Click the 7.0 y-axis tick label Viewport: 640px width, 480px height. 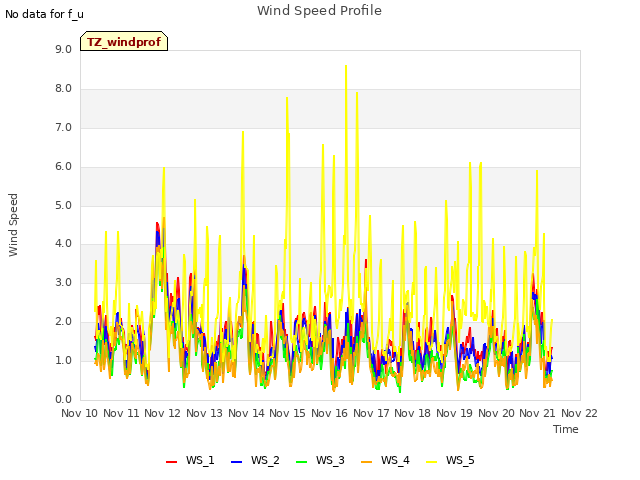63,128
